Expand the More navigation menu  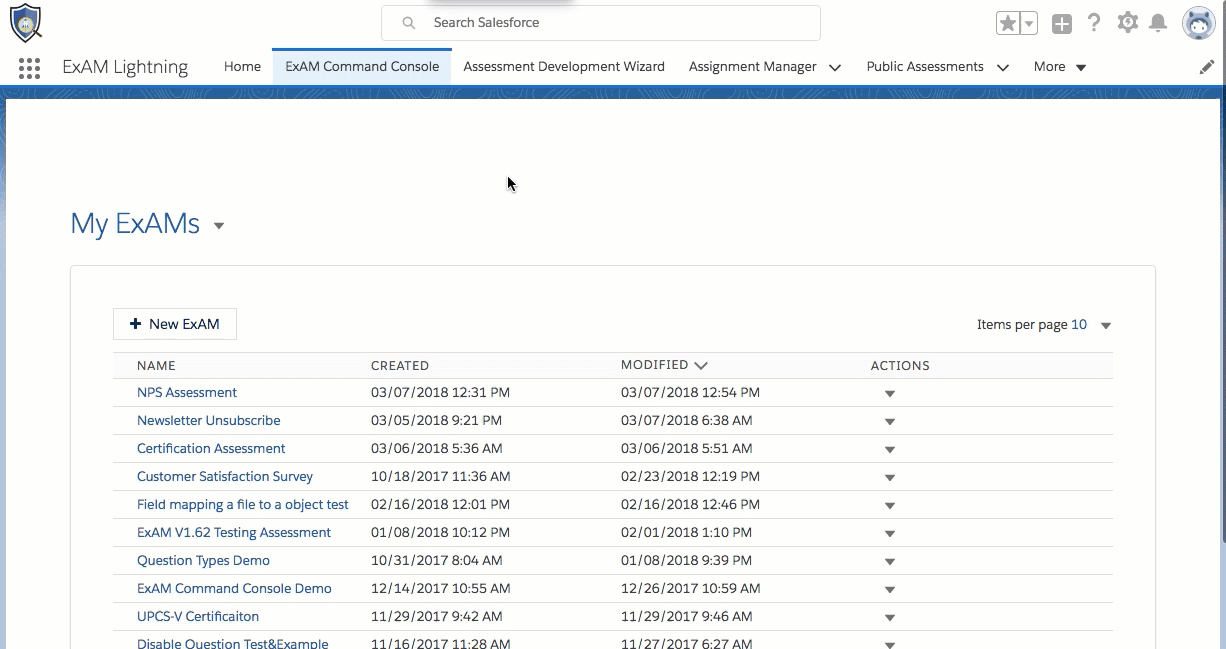coord(1059,67)
